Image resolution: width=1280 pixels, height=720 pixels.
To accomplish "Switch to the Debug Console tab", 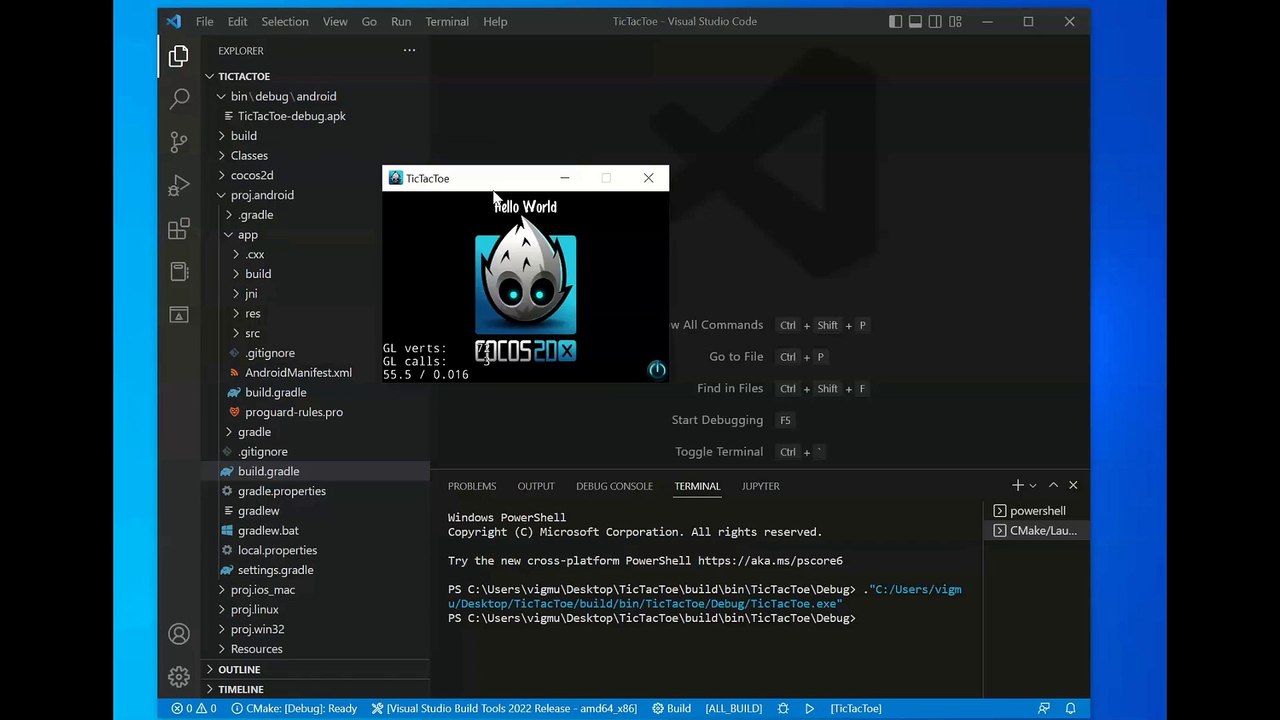I will click(614, 486).
